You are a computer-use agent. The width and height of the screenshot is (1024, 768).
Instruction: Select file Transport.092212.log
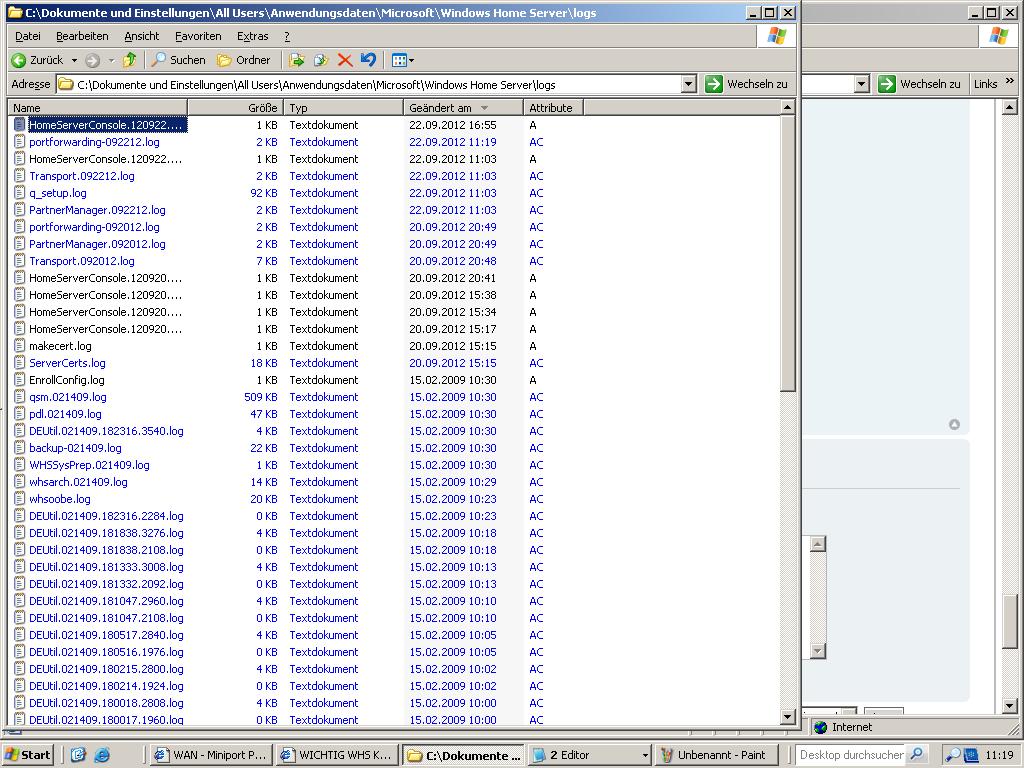(82, 176)
